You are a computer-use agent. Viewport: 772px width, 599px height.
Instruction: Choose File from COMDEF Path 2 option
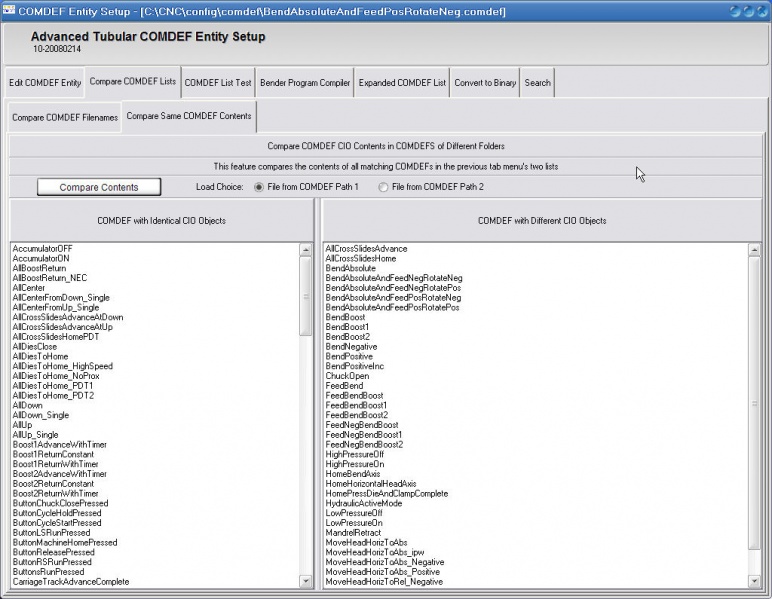(x=384, y=187)
